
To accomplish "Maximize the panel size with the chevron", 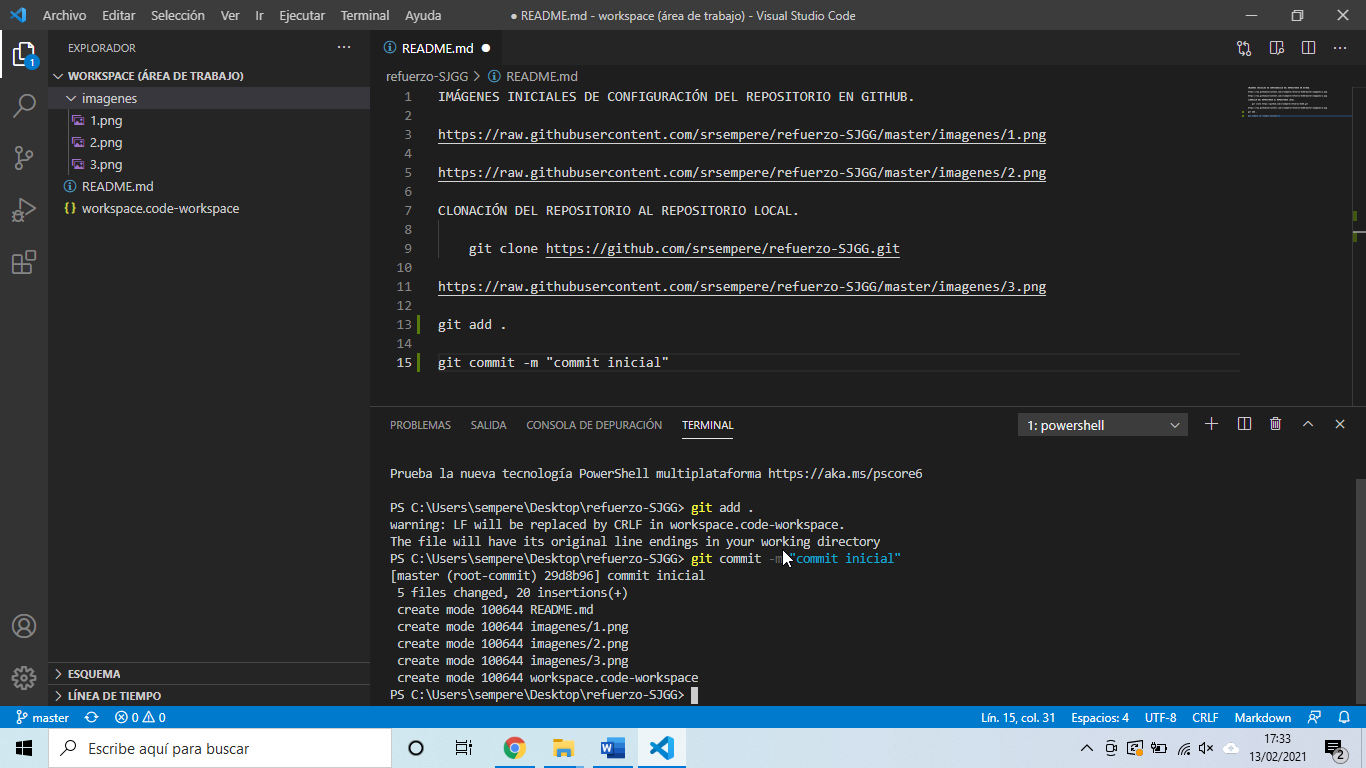I will (1308, 424).
